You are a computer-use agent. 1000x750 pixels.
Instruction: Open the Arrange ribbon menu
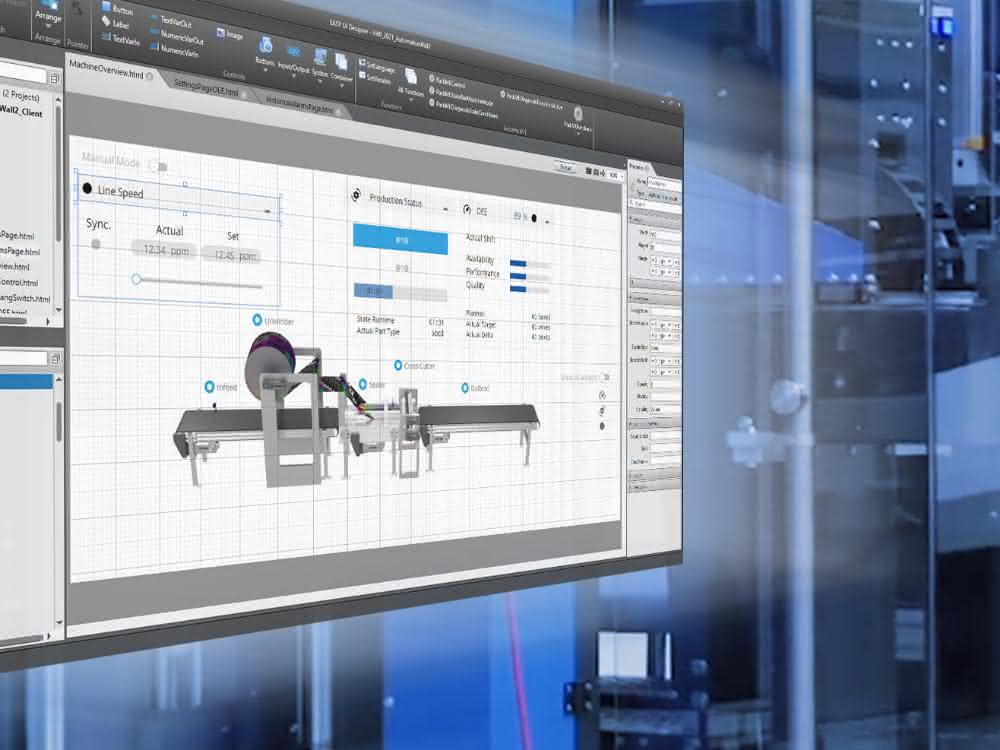(x=48, y=15)
